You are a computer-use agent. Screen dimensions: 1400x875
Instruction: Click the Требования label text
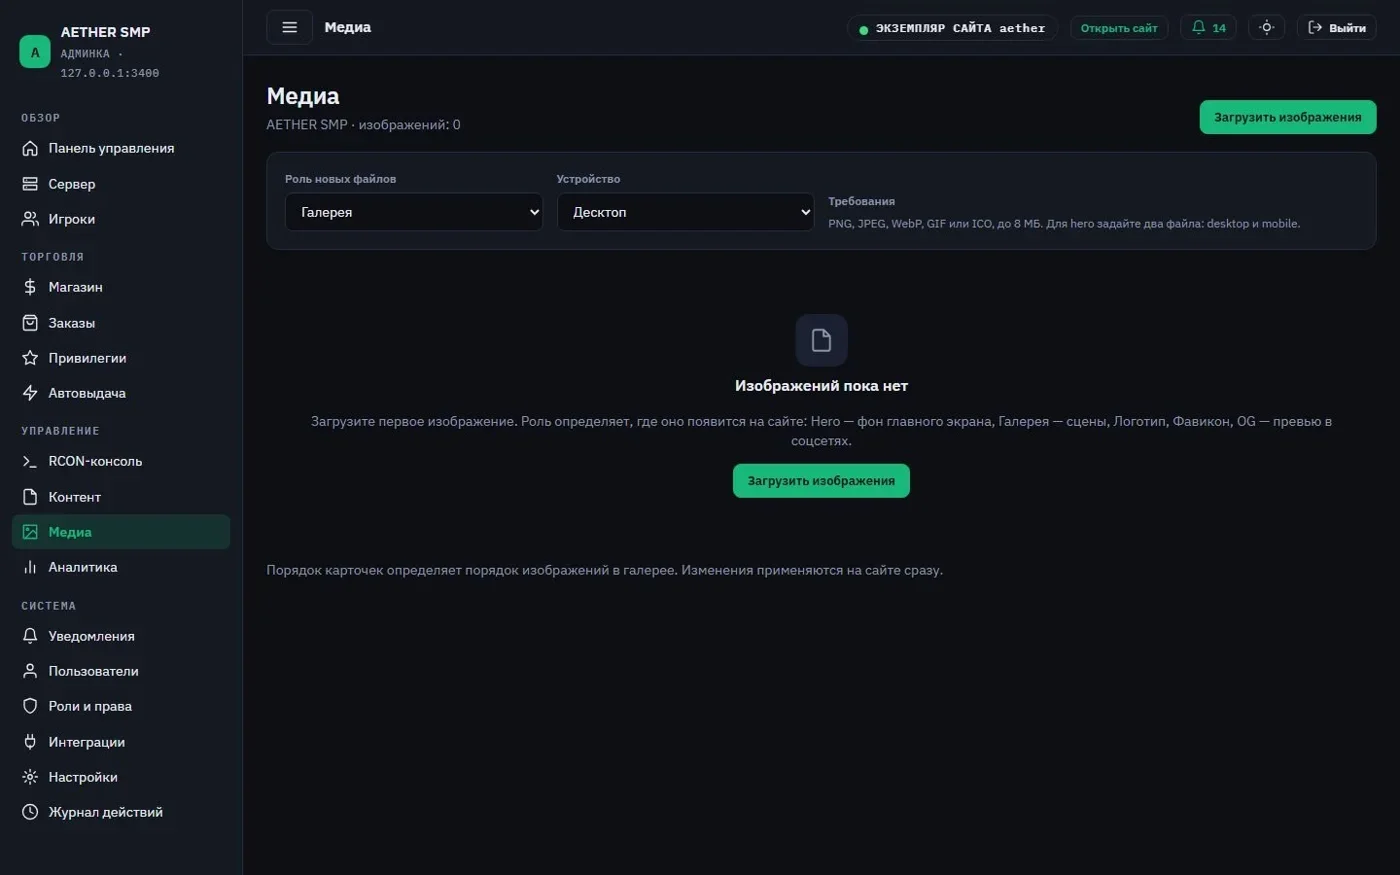(861, 201)
